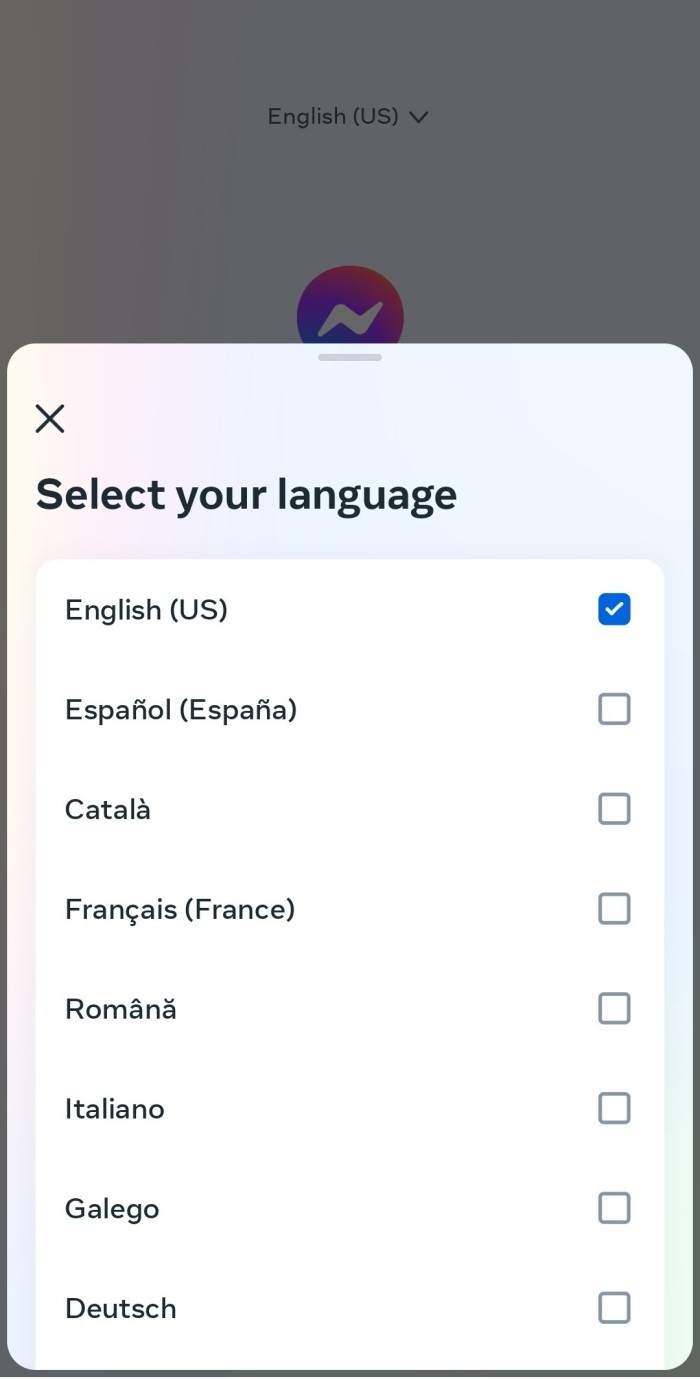Uncheck the English (US) checkbox
This screenshot has width=700, height=1379.
coord(614,609)
